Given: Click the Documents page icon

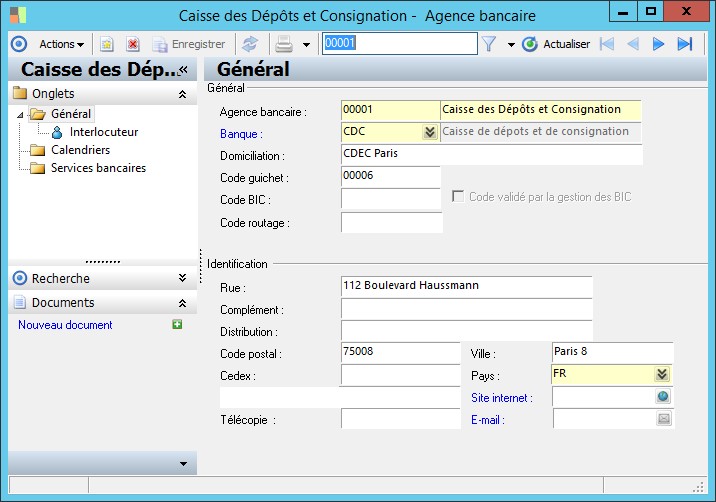Looking at the screenshot, I should coord(20,302).
